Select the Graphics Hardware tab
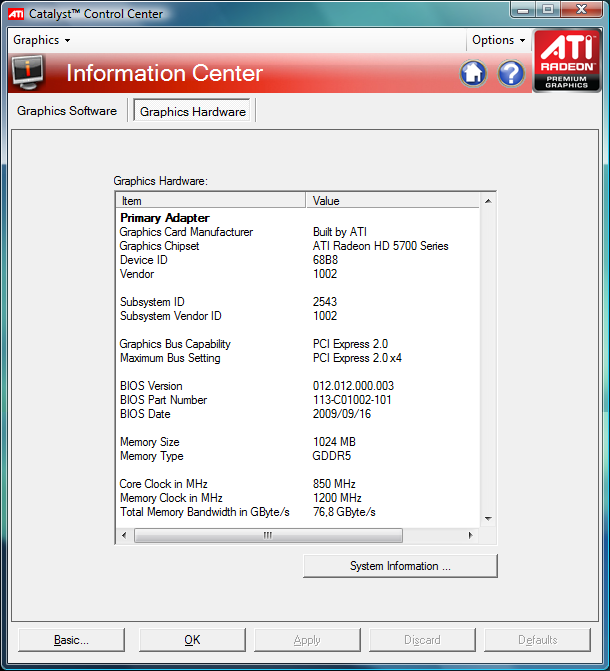 [193, 112]
